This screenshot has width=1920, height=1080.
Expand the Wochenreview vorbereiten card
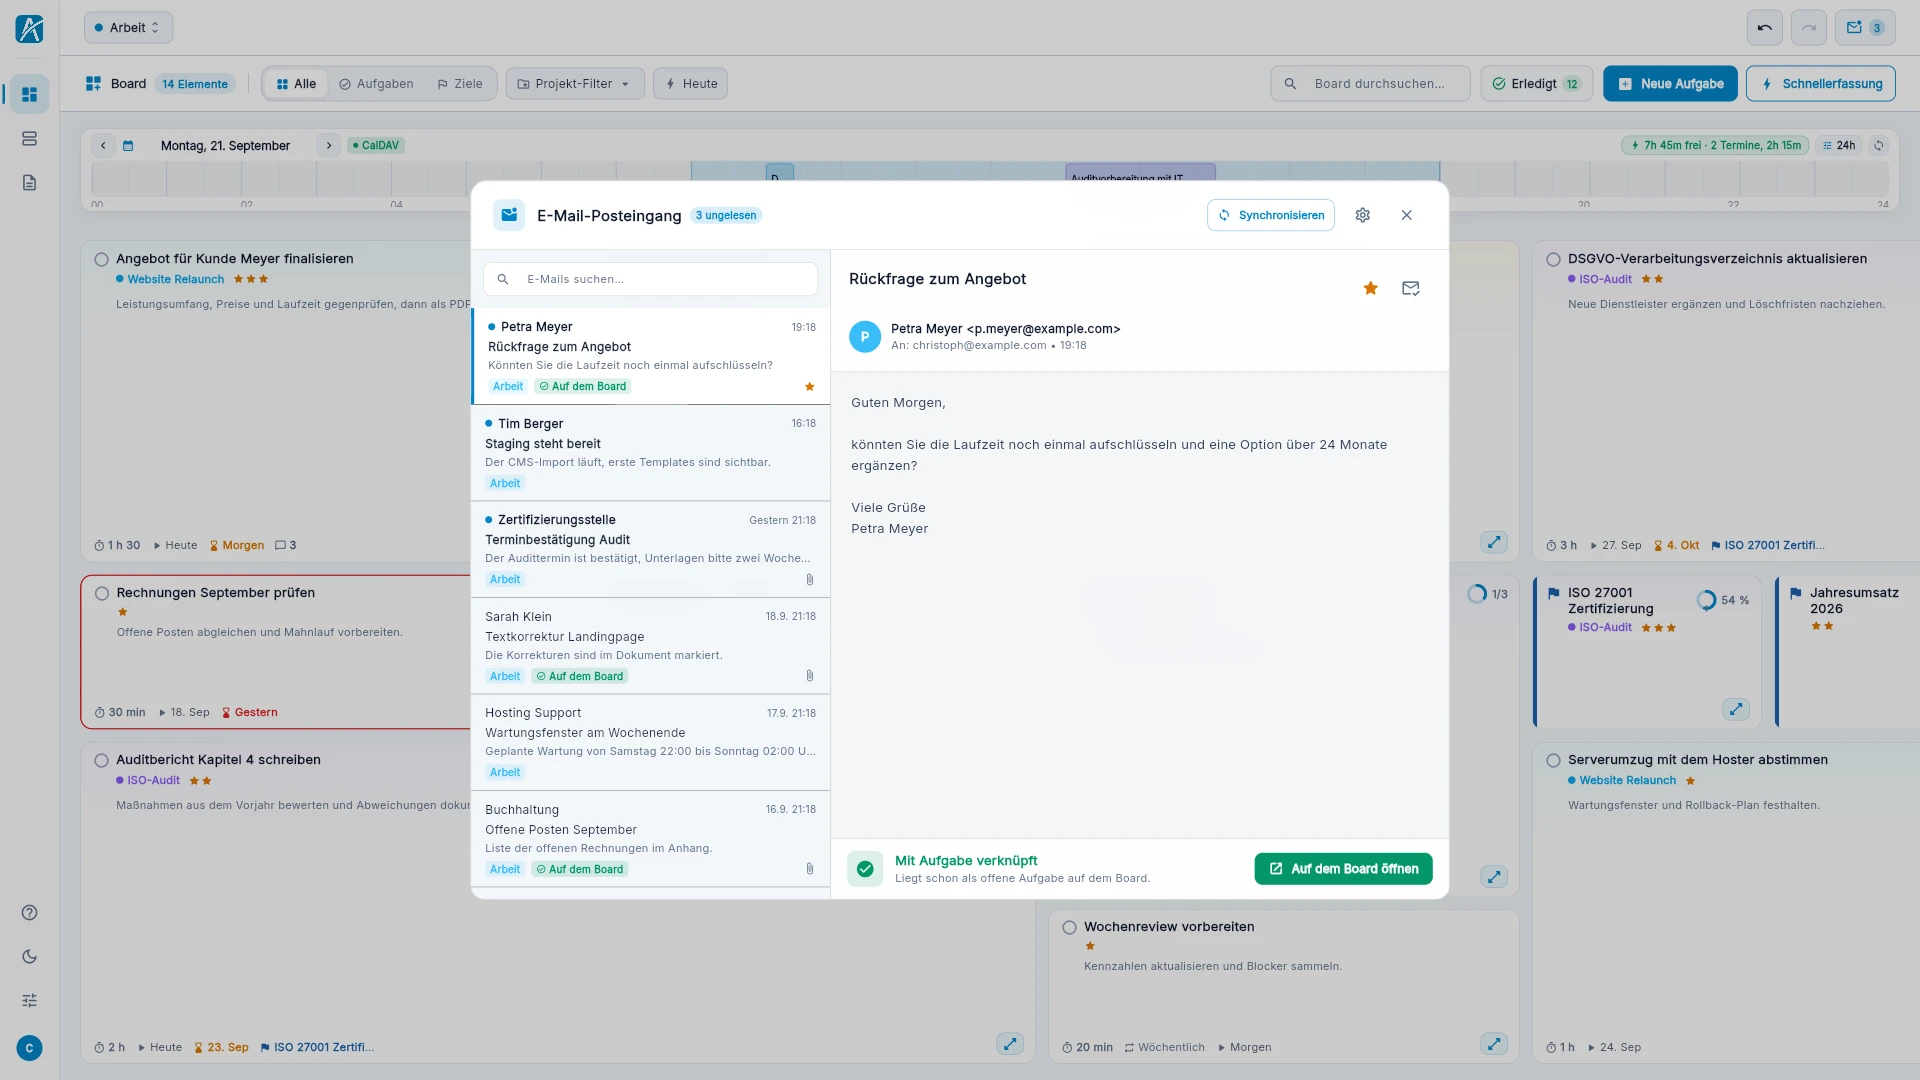[x=1494, y=1044]
